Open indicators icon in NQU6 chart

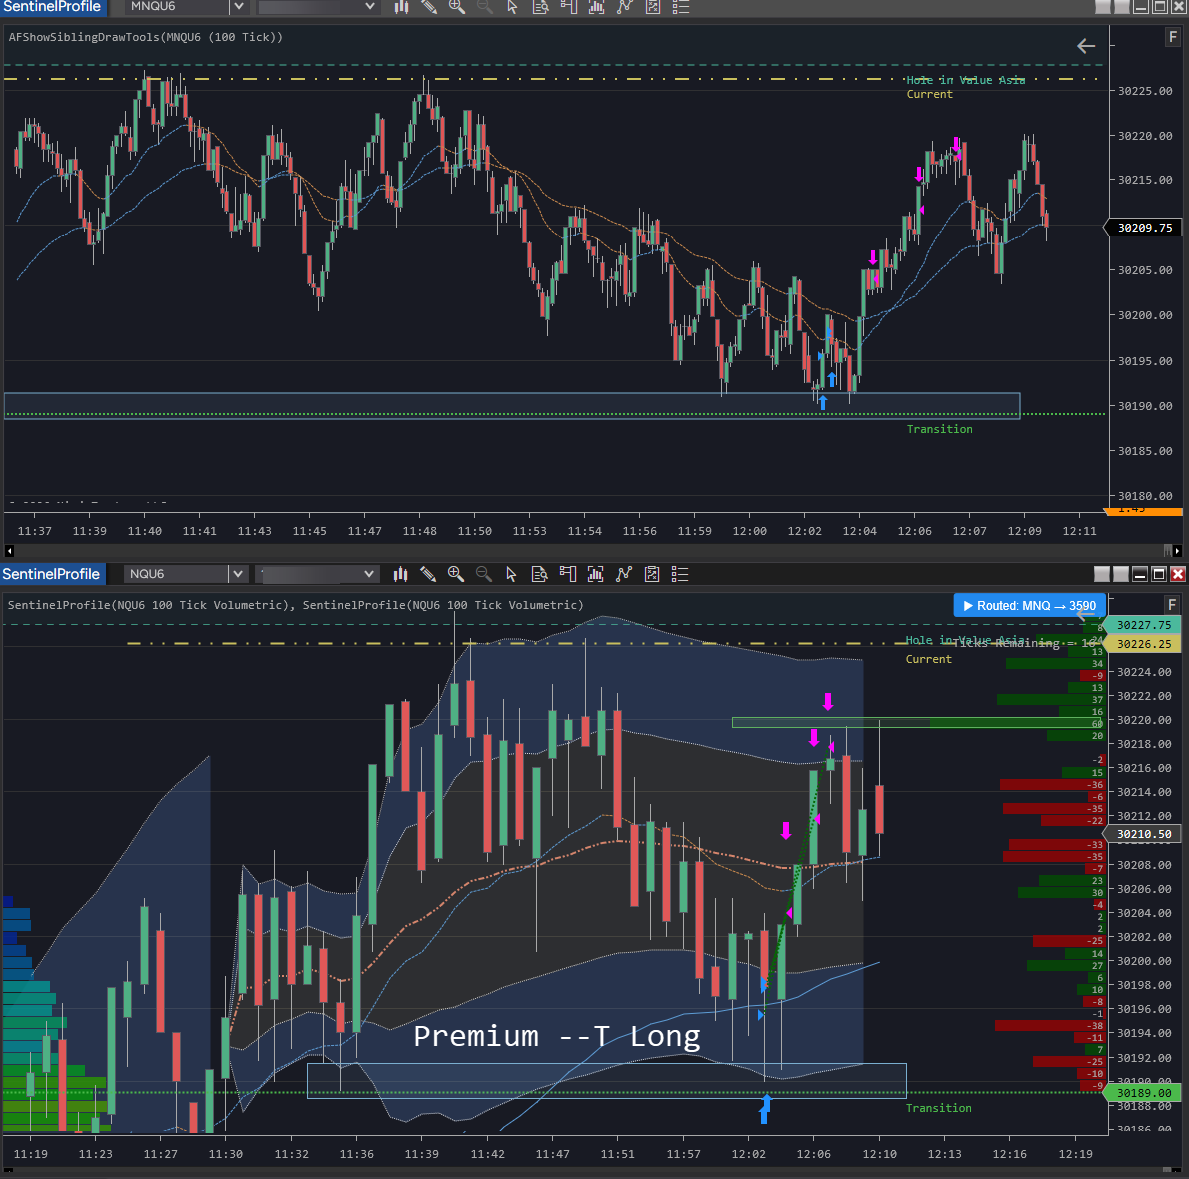click(x=624, y=574)
